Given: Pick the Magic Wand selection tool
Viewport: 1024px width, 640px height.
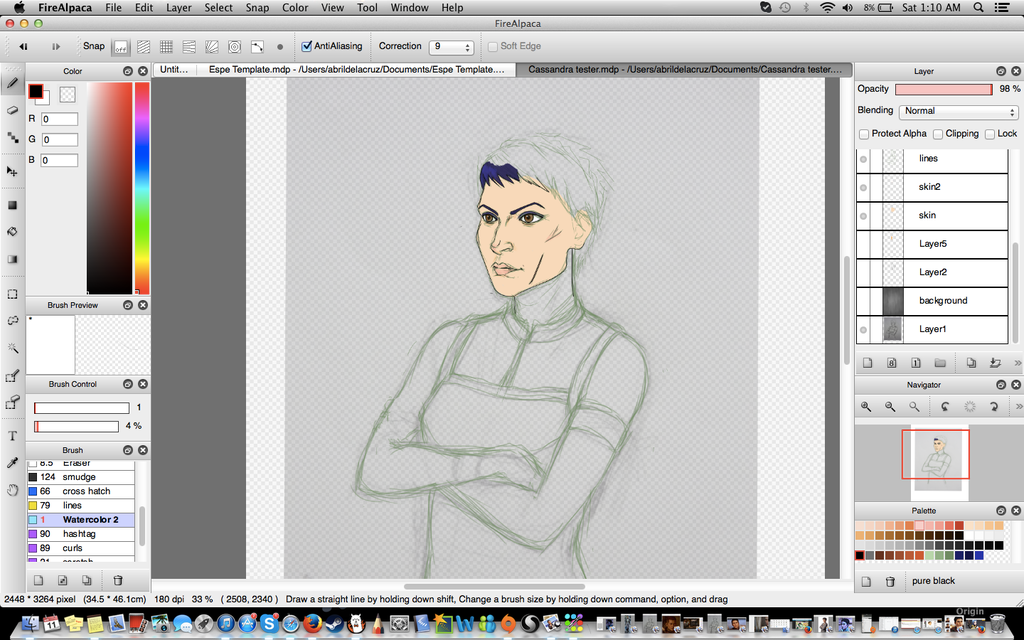Looking at the screenshot, I should 13,348.
